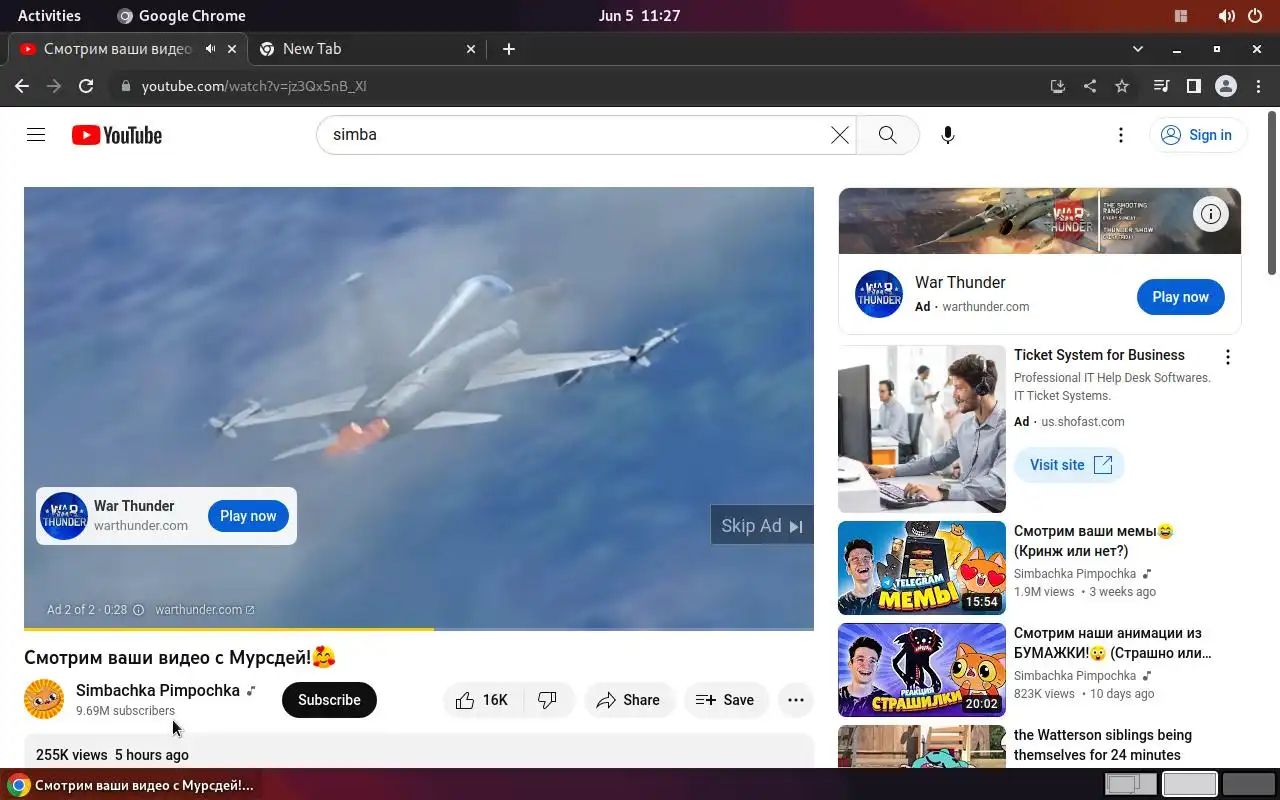Expand the video description box
The image size is (1280, 800).
pyautogui.click(x=419, y=752)
